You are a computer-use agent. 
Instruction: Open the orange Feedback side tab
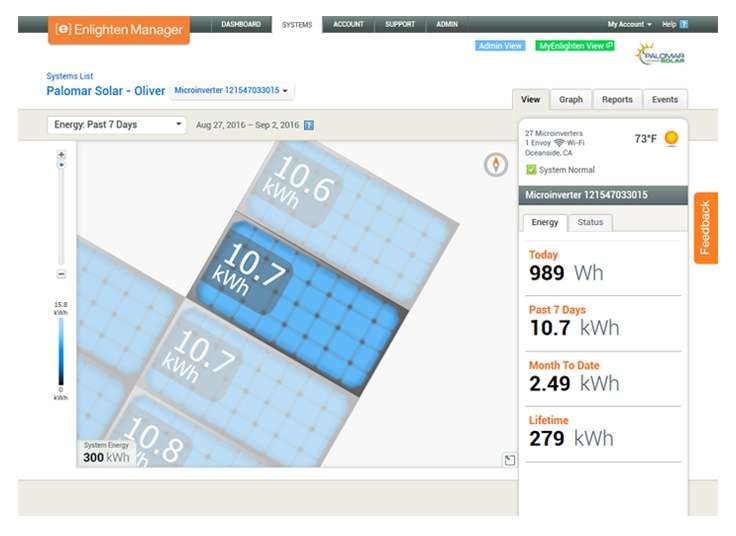click(x=705, y=228)
